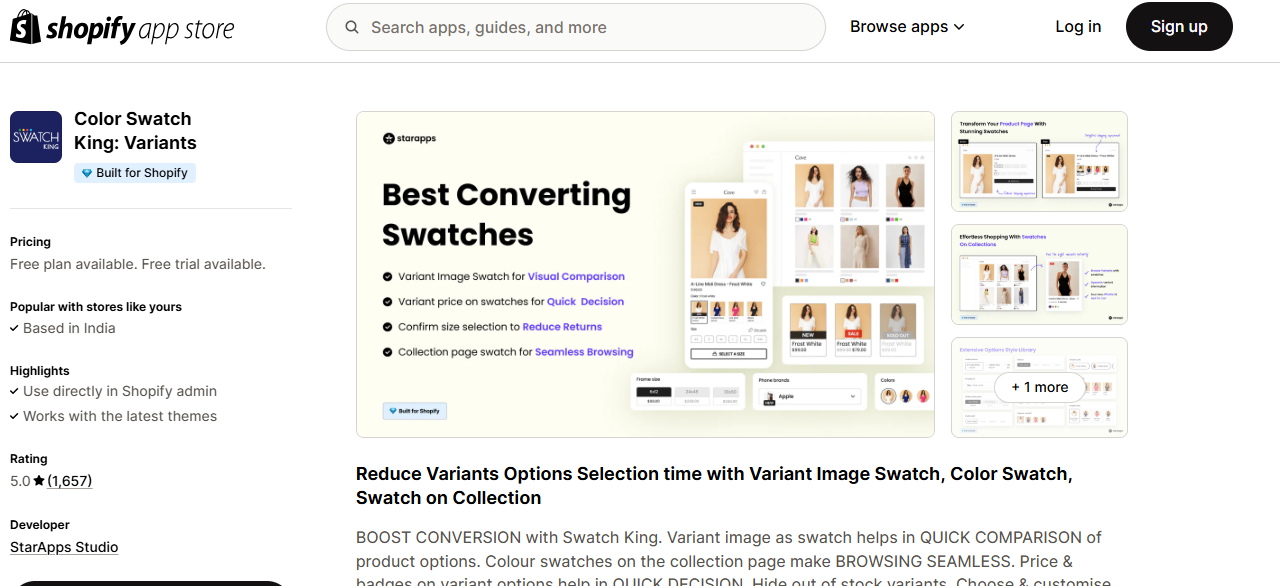Open the main Best Converting Swatches image
1280x586 pixels.
pyautogui.click(x=645, y=274)
